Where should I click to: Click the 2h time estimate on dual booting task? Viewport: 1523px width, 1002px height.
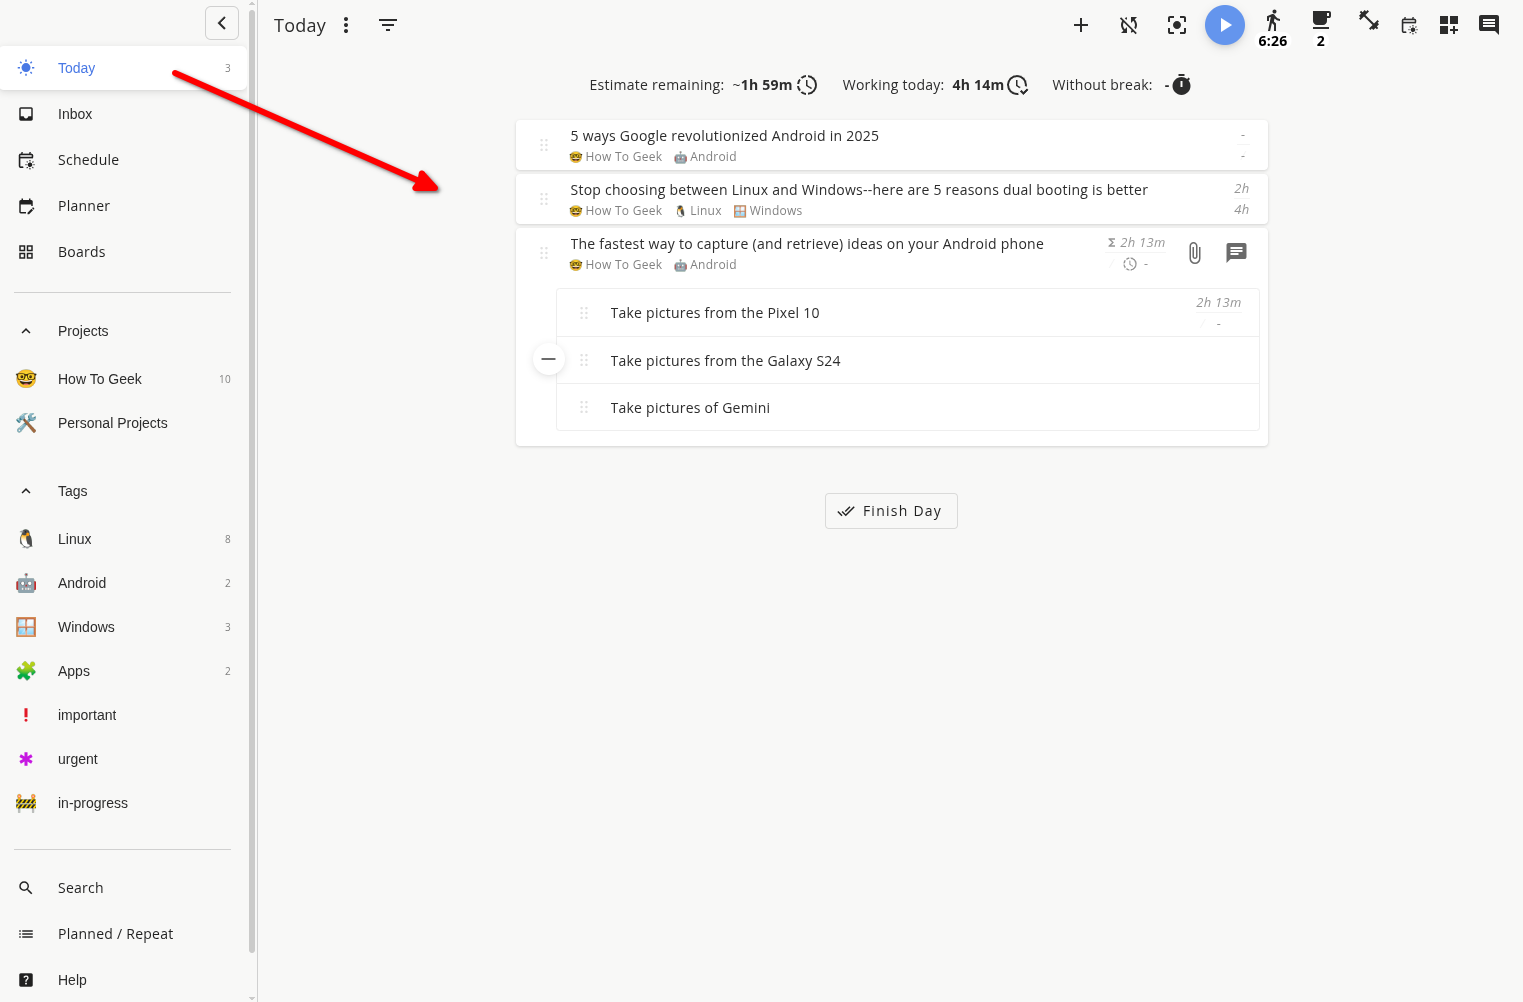tap(1241, 188)
